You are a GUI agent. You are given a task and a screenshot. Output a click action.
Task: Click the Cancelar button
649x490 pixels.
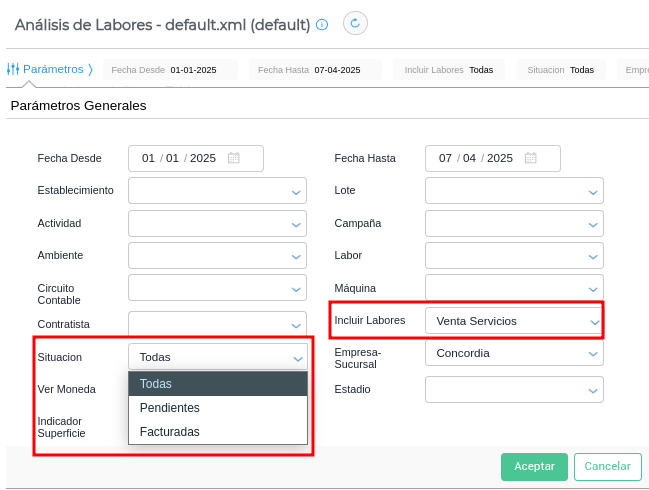click(607, 466)
